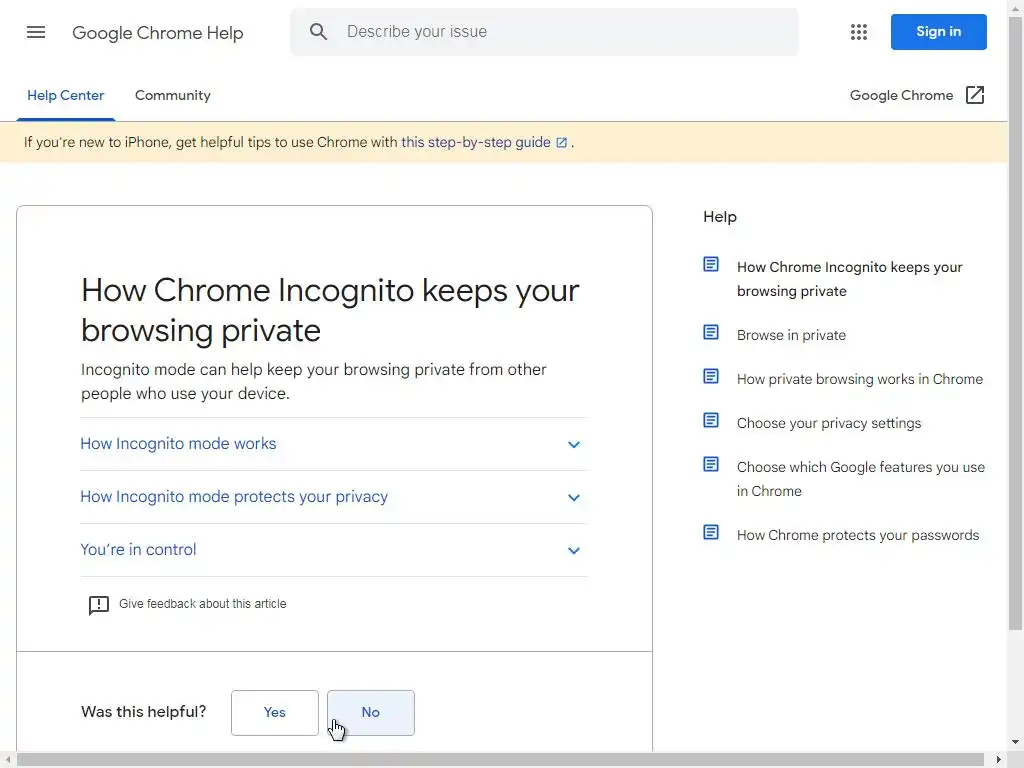Open sidebar link How private browsing works in Chrome

pos(859,379)
